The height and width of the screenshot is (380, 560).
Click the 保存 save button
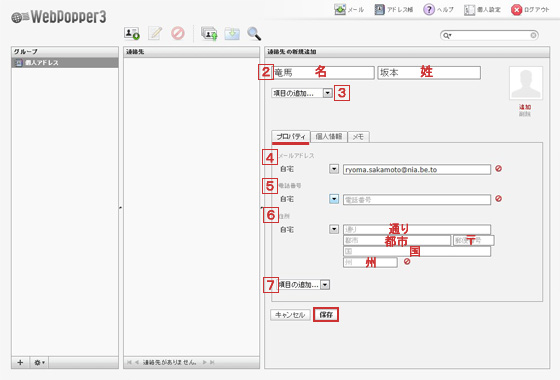(326, 315)
